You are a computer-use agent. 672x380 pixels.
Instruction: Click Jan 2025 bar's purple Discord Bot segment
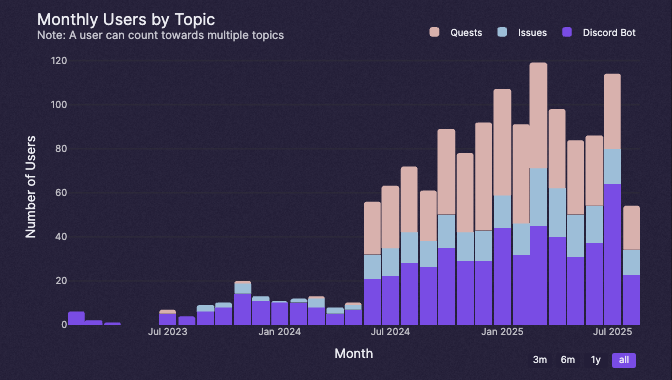pos(502,276)
